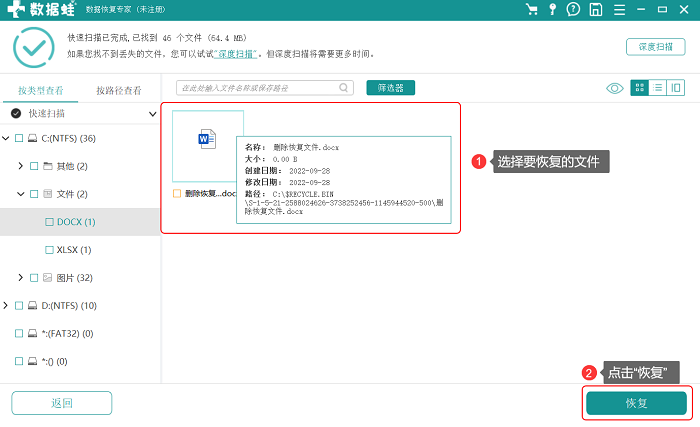Click the 深度扫描 hyperlink in the message
This screenshot has height=427, width=700.
tap(236, 54)
